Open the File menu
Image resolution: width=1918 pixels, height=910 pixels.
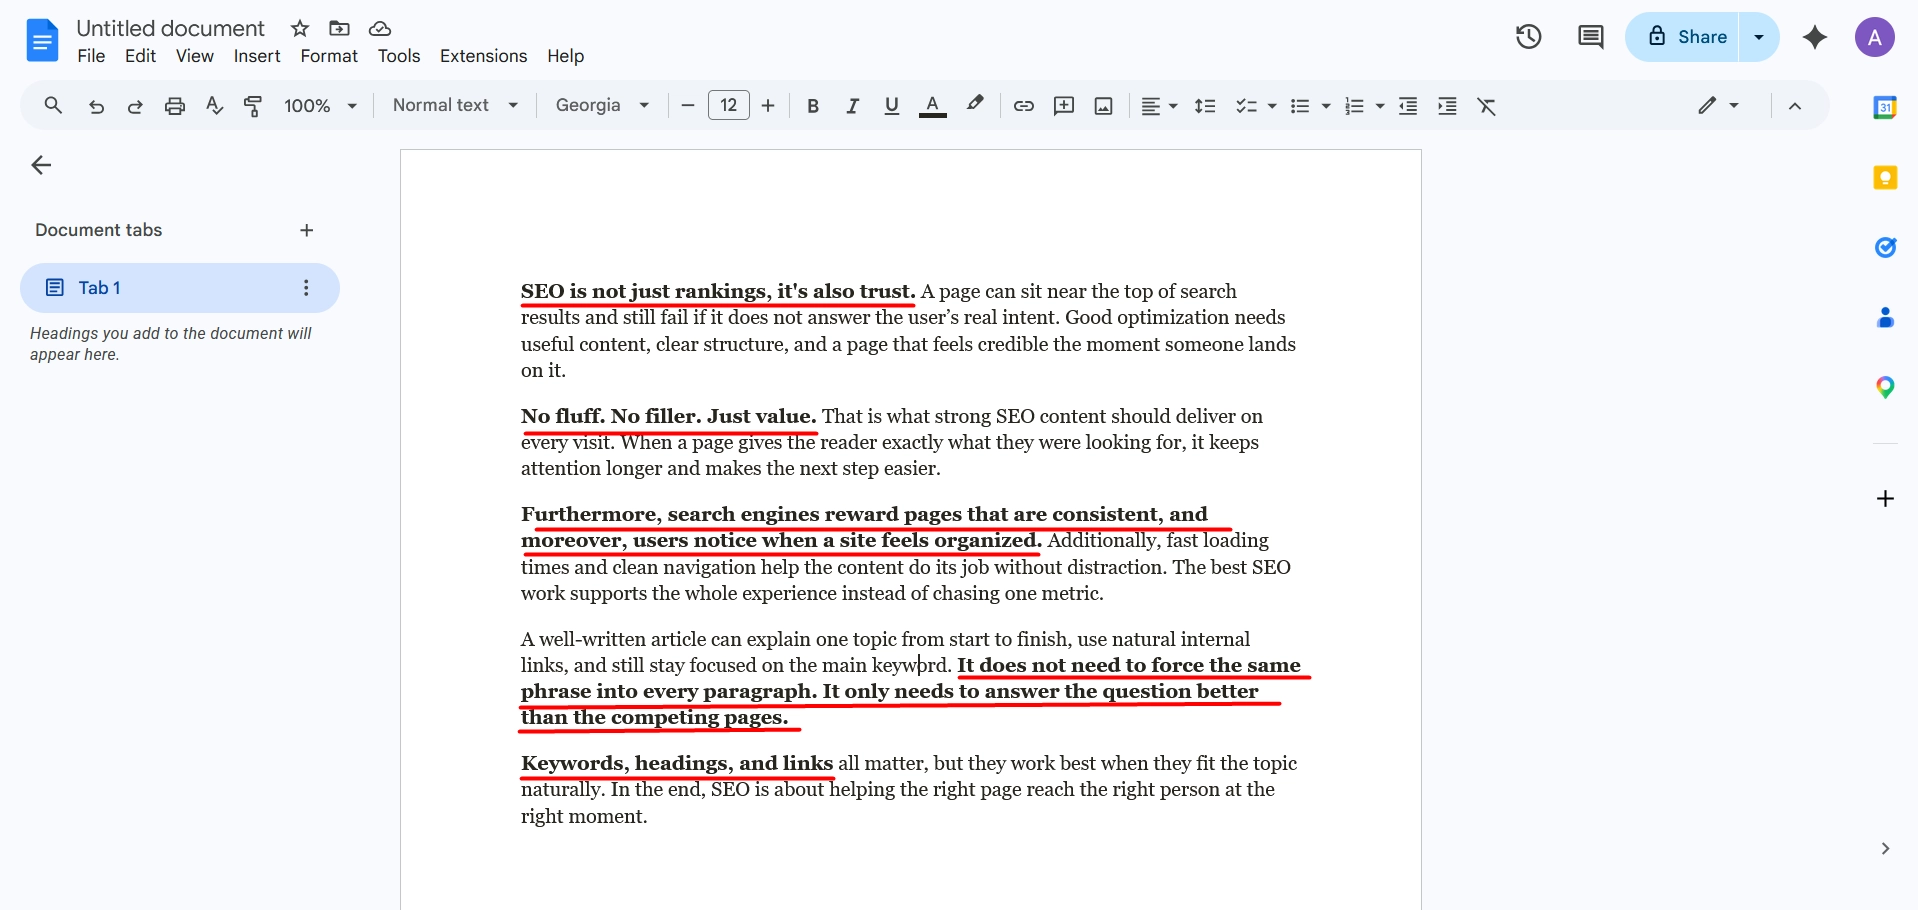91,56
